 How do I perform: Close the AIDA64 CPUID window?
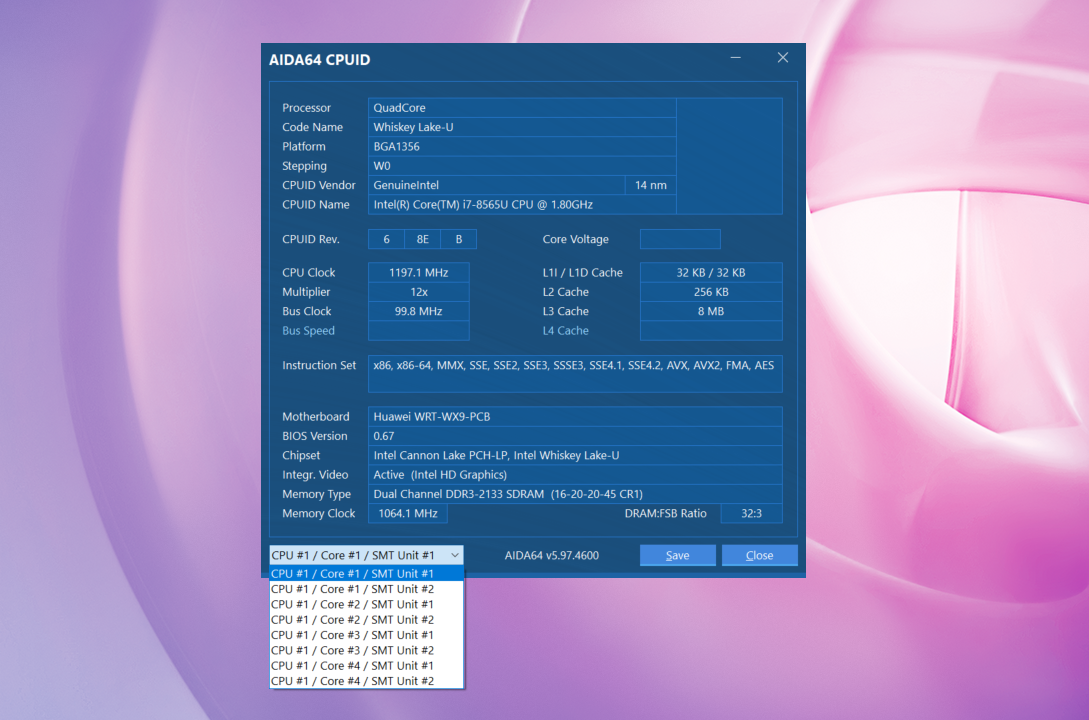coord(783,58)
